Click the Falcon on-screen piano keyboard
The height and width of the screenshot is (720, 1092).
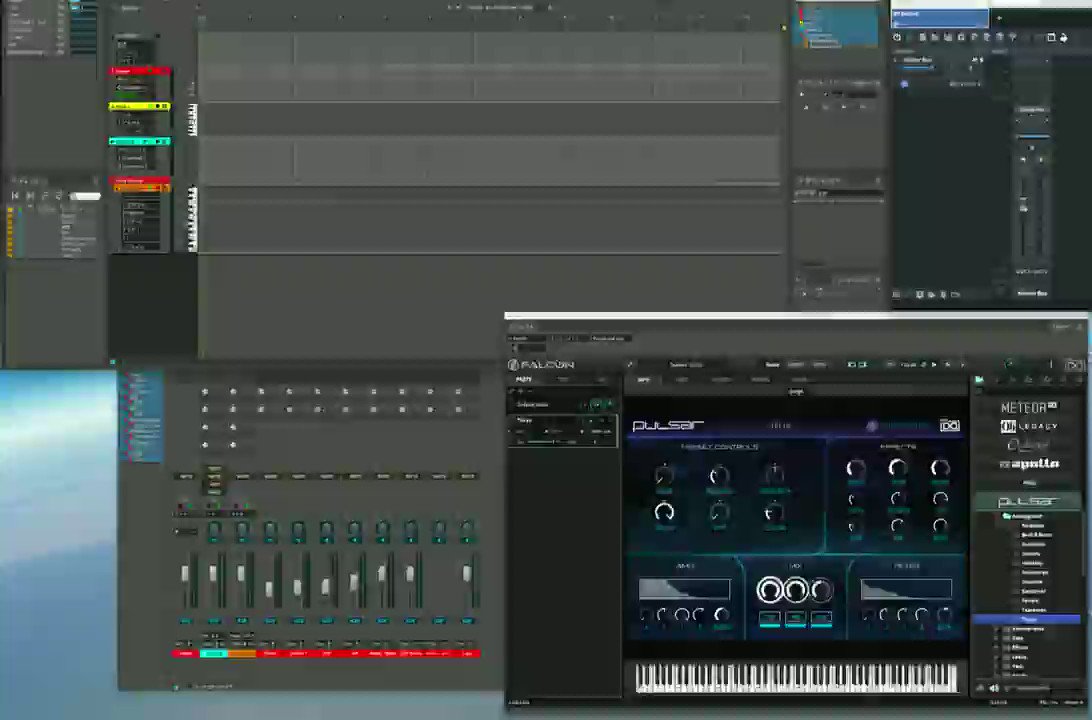(x=797, y=678)
